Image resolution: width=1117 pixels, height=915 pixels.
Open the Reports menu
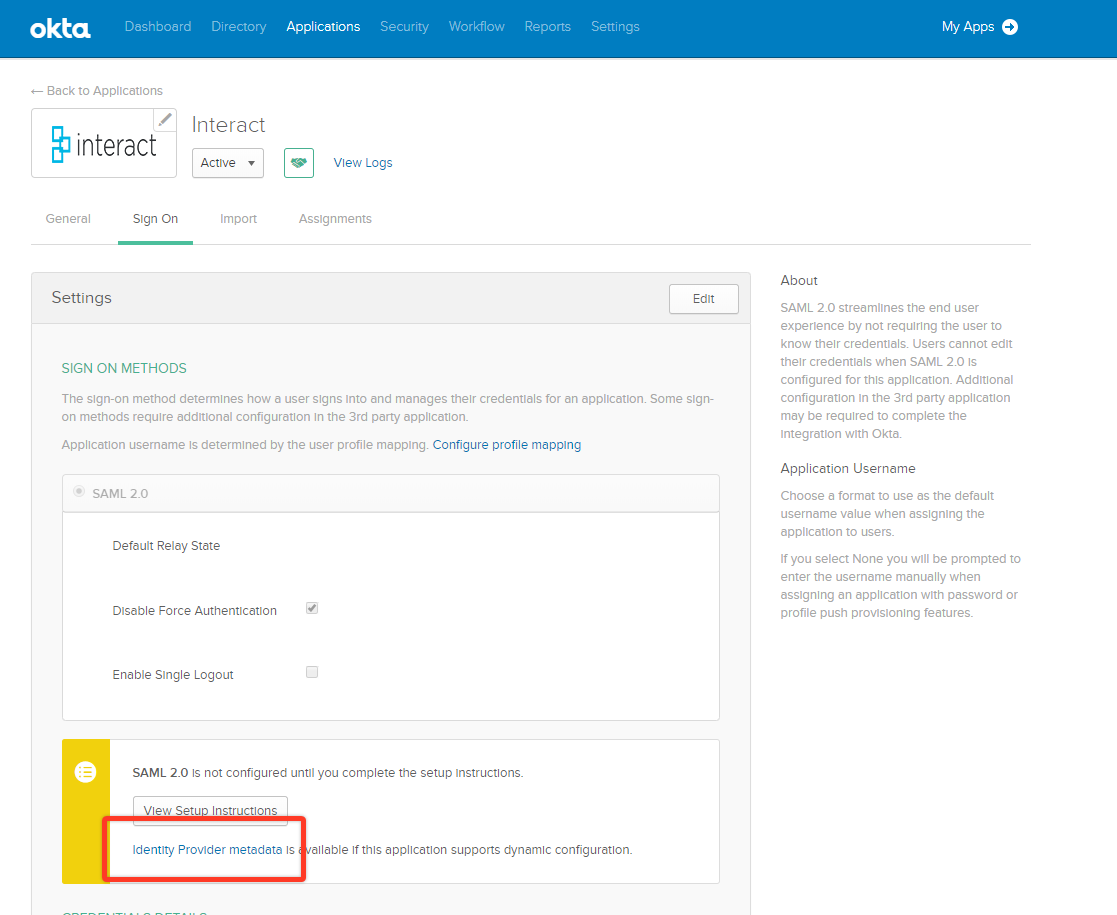[547, 26]
